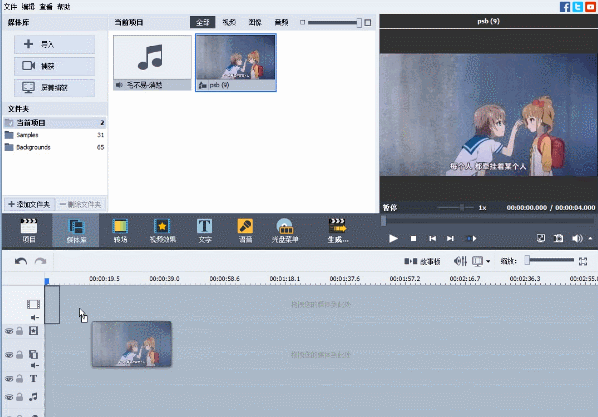Open the 转场 transitions panel
This screenshot has width=598, height=417.
(x=120, y=230)
